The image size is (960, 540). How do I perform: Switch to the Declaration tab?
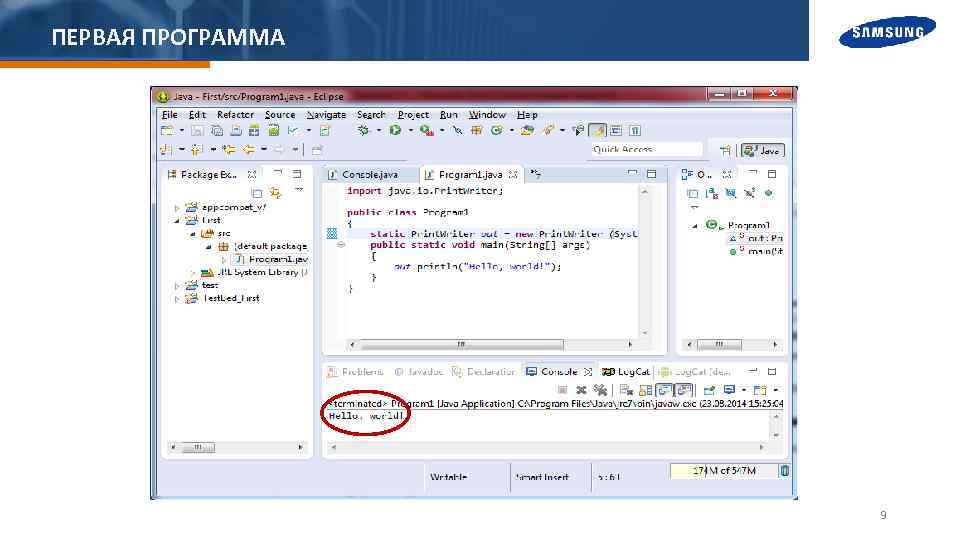coord(484,372)
